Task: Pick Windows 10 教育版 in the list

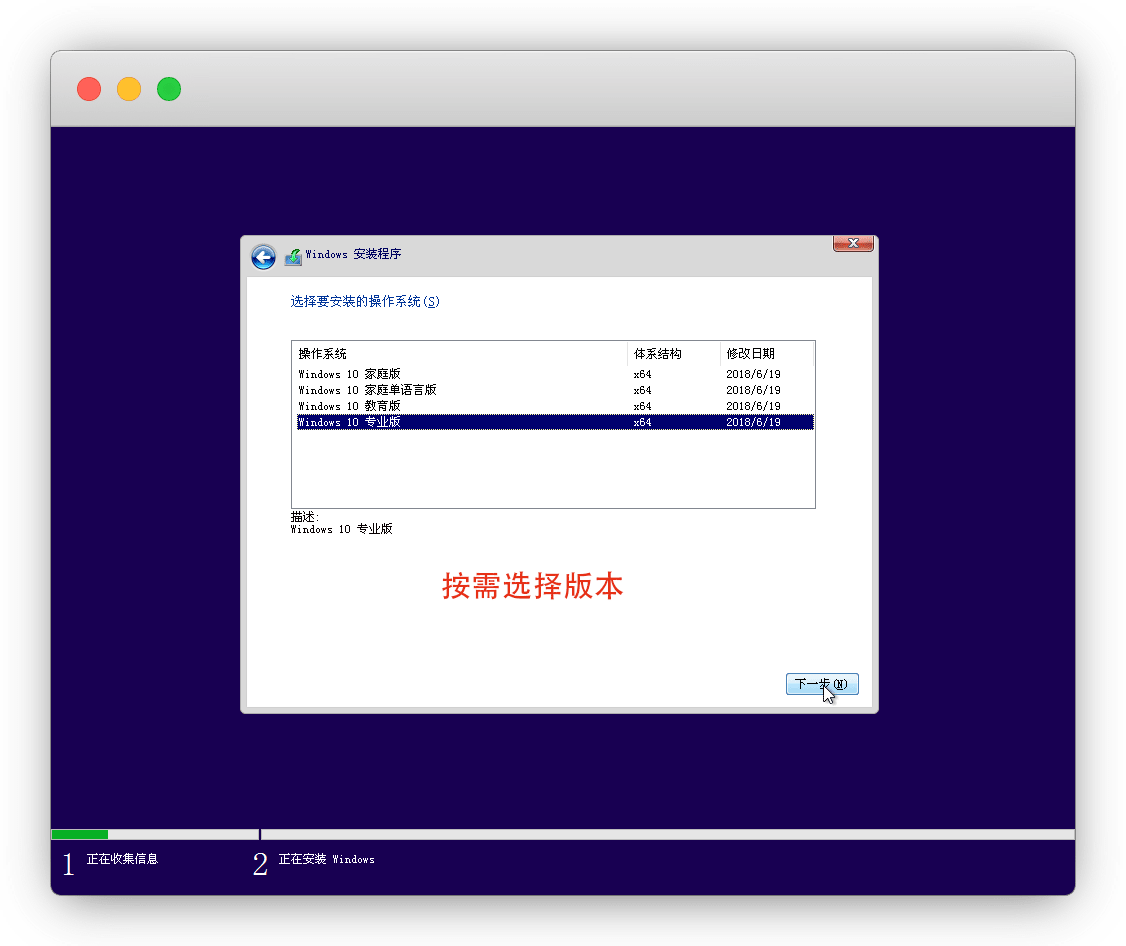Action: (x=349, y=406)
